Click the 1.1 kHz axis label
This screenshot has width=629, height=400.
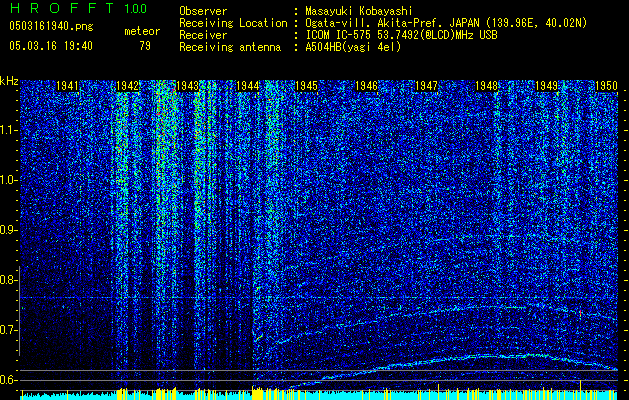pyautogui.click(x=9, y=129)
